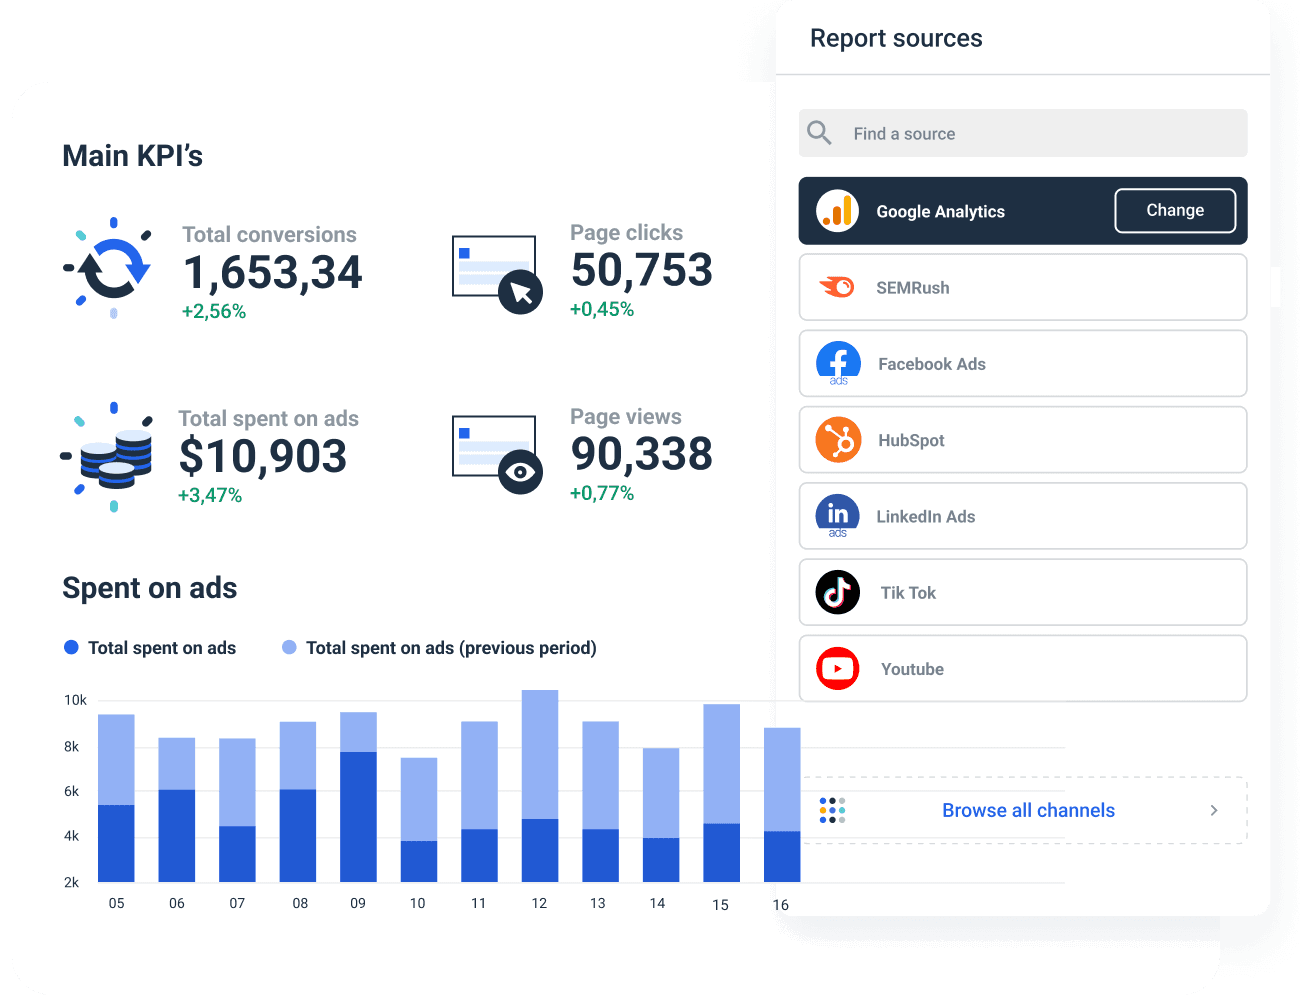This screenshot has width=1300, height=1000.
Task: Open the Browse all channels link
Action: pos(1028,810)
